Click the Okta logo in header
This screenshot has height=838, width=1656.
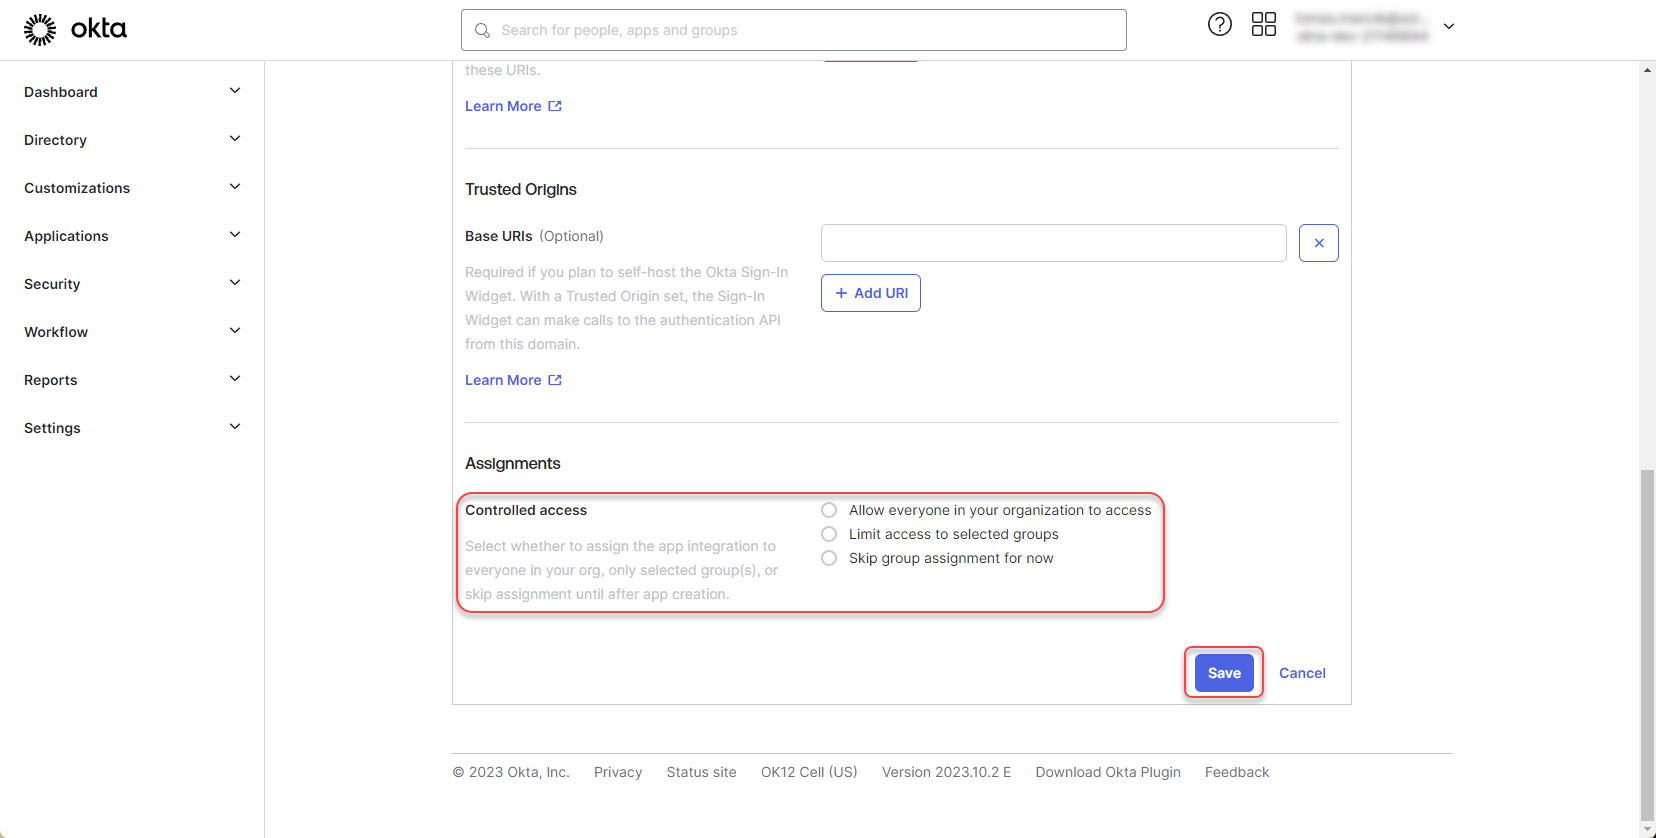point(75,30)
